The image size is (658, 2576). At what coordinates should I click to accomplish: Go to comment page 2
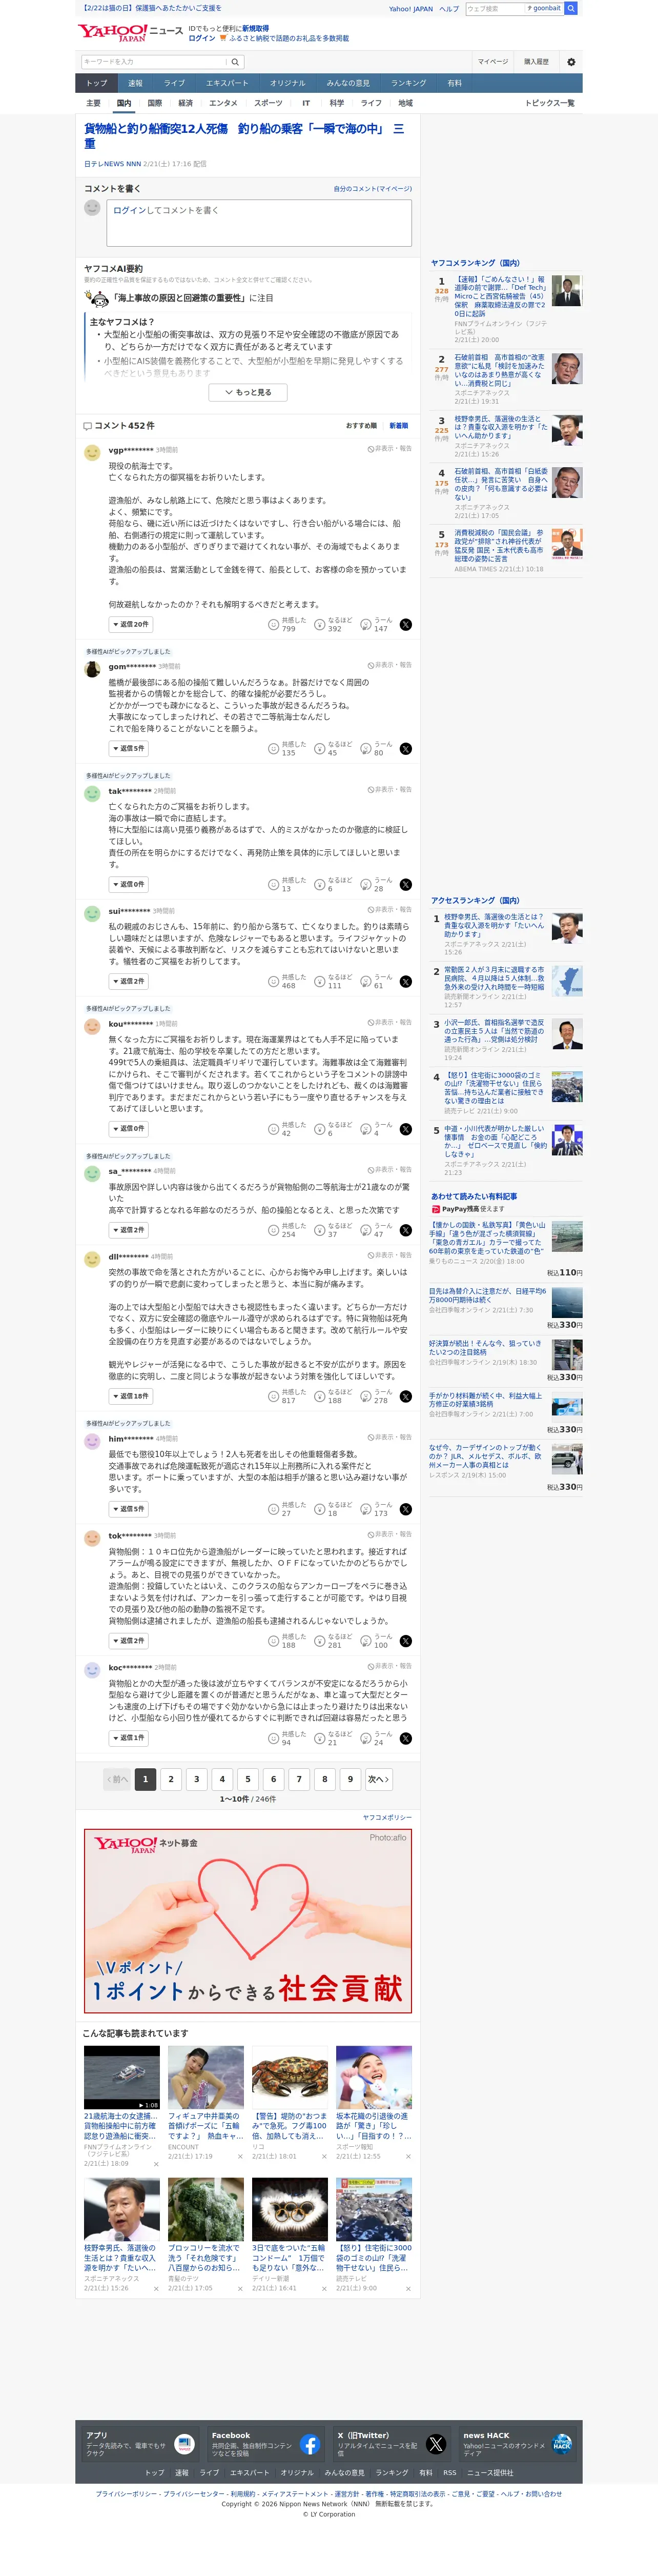point(171,1779)
